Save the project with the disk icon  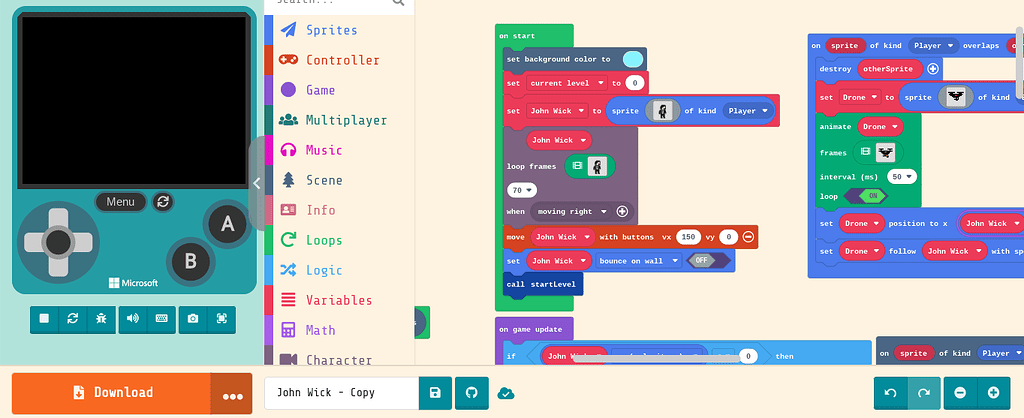(435, 393)
